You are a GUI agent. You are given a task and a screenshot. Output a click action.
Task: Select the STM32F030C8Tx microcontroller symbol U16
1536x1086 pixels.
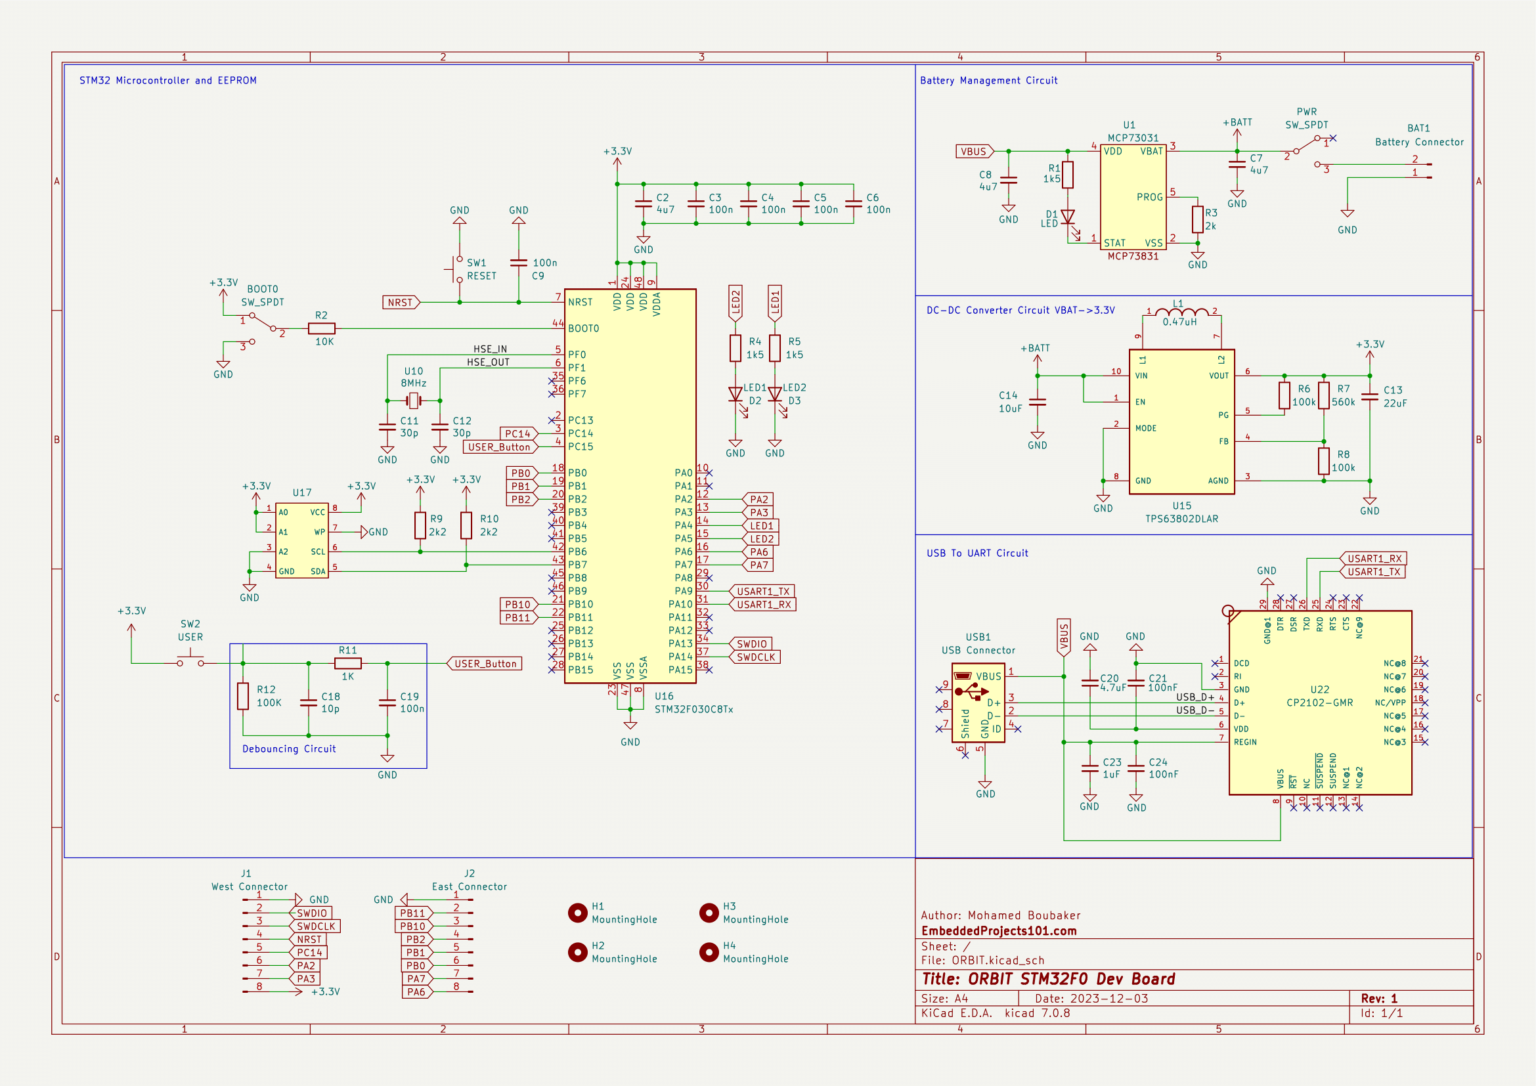(630, 480)
